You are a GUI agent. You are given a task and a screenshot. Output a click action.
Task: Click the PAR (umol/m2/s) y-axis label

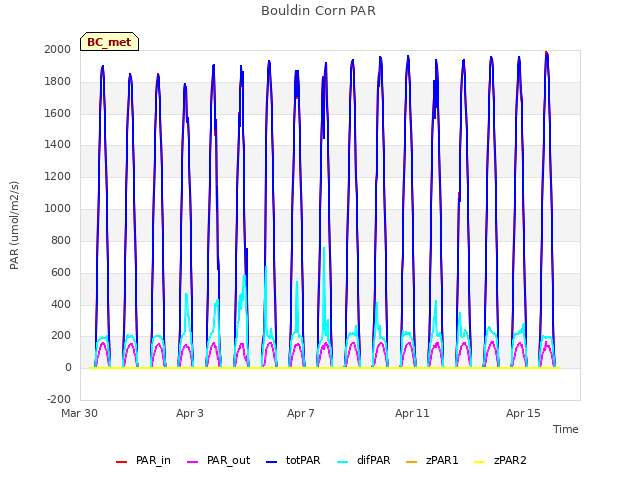click(x=14, y=225)
